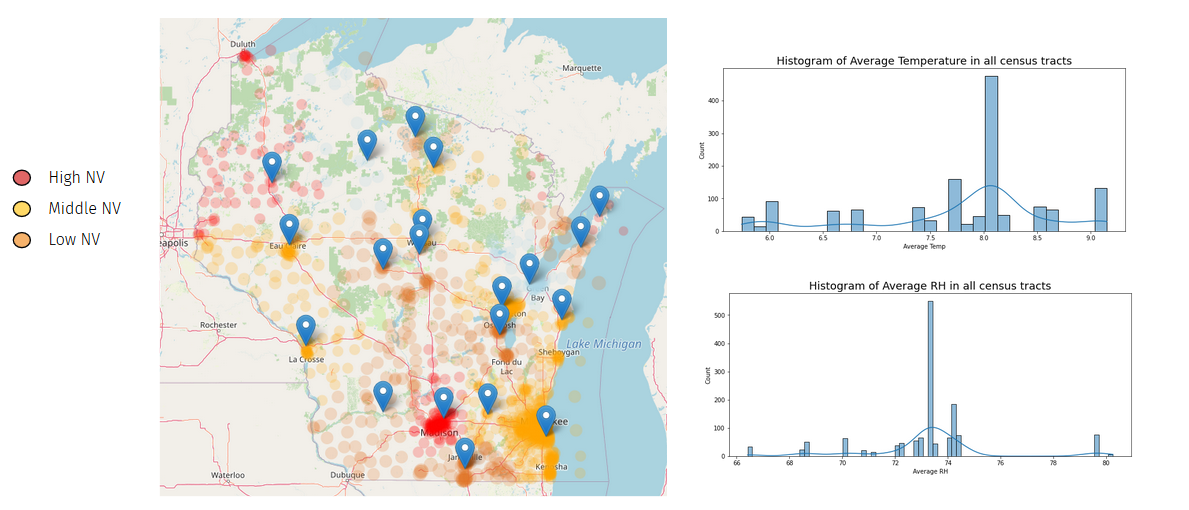Click the High NV red legend circle

[21, 178]
